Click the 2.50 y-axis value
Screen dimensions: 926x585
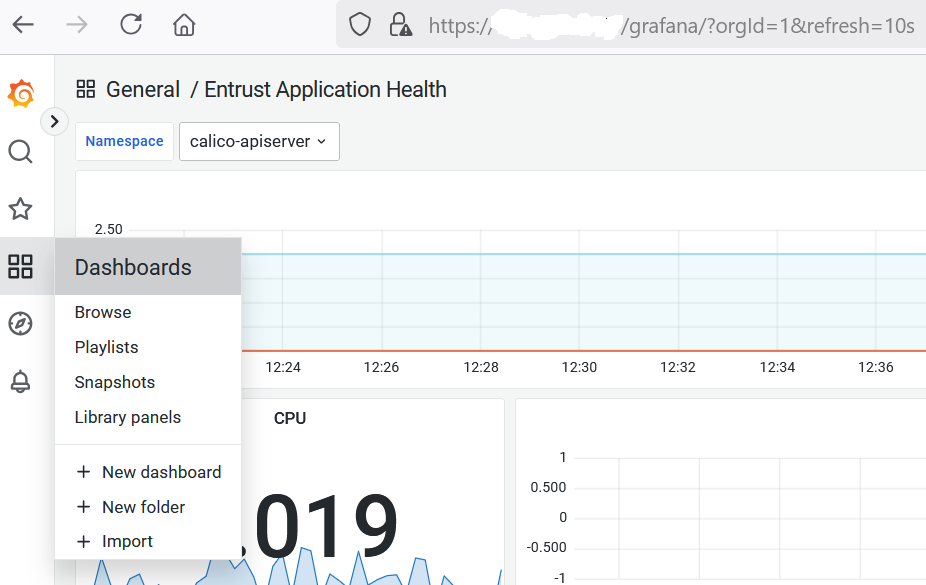point(109,229)
